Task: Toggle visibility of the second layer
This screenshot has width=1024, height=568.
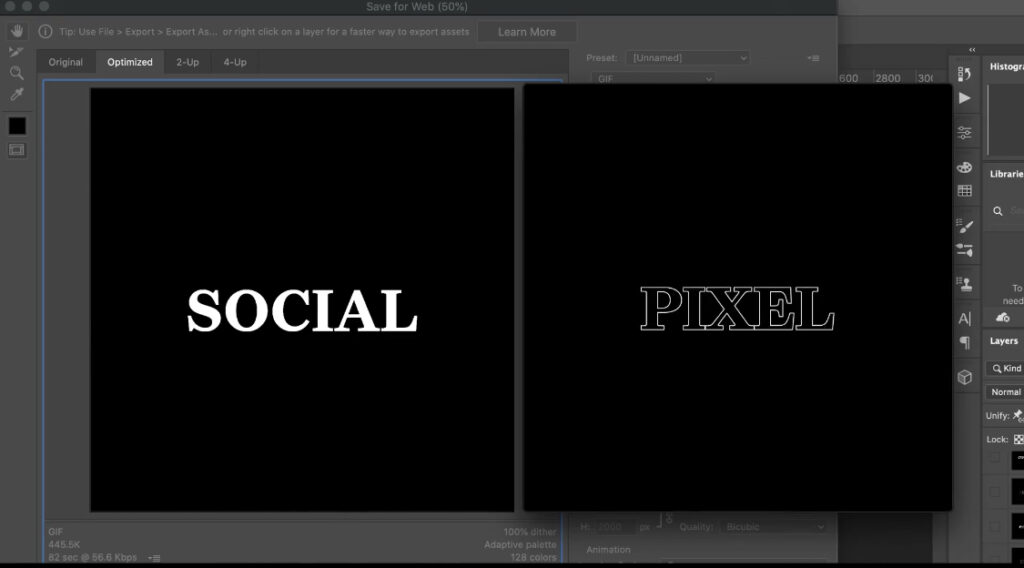Action: [x=994, y=492]
